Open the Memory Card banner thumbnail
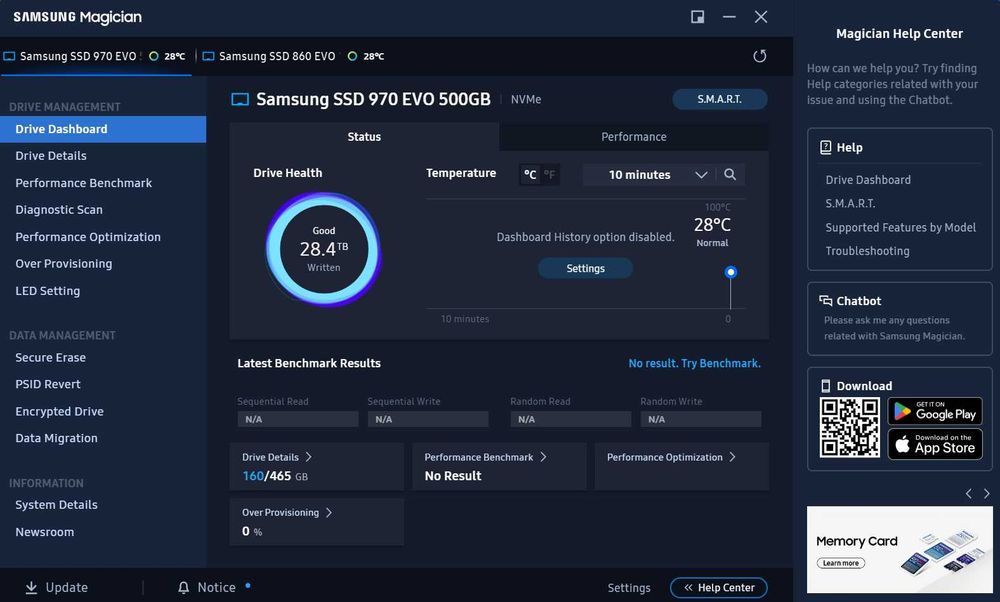The width and height of the screenshot is (1000, 602). tap(899, 550)
